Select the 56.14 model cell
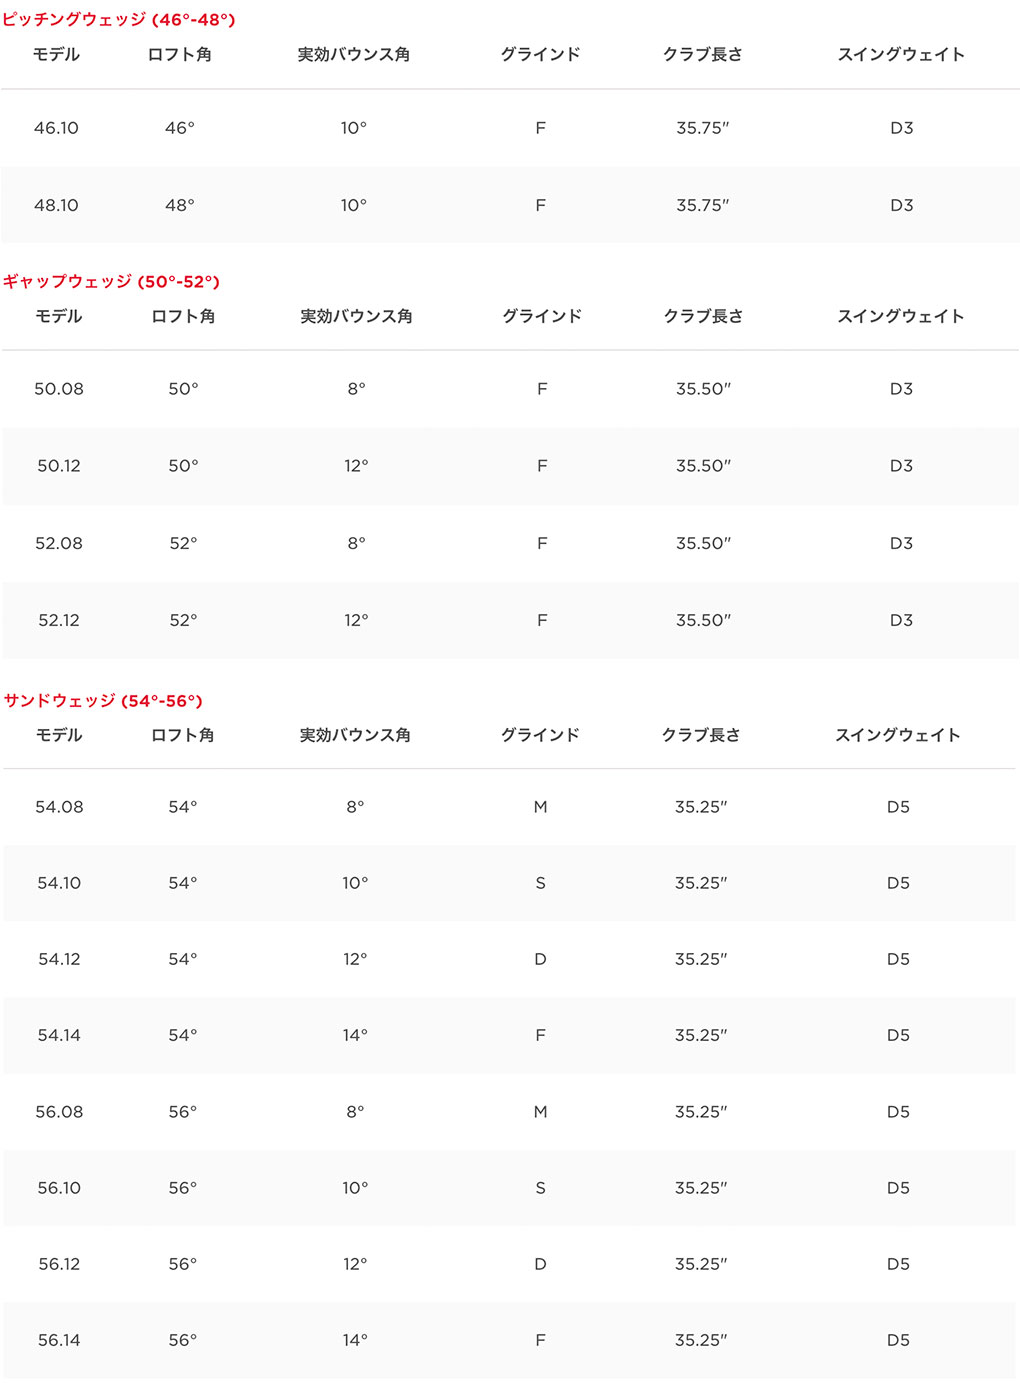Image resolution: width=1020 pixels, height=1383 pixels. (x=59, y=1340)
